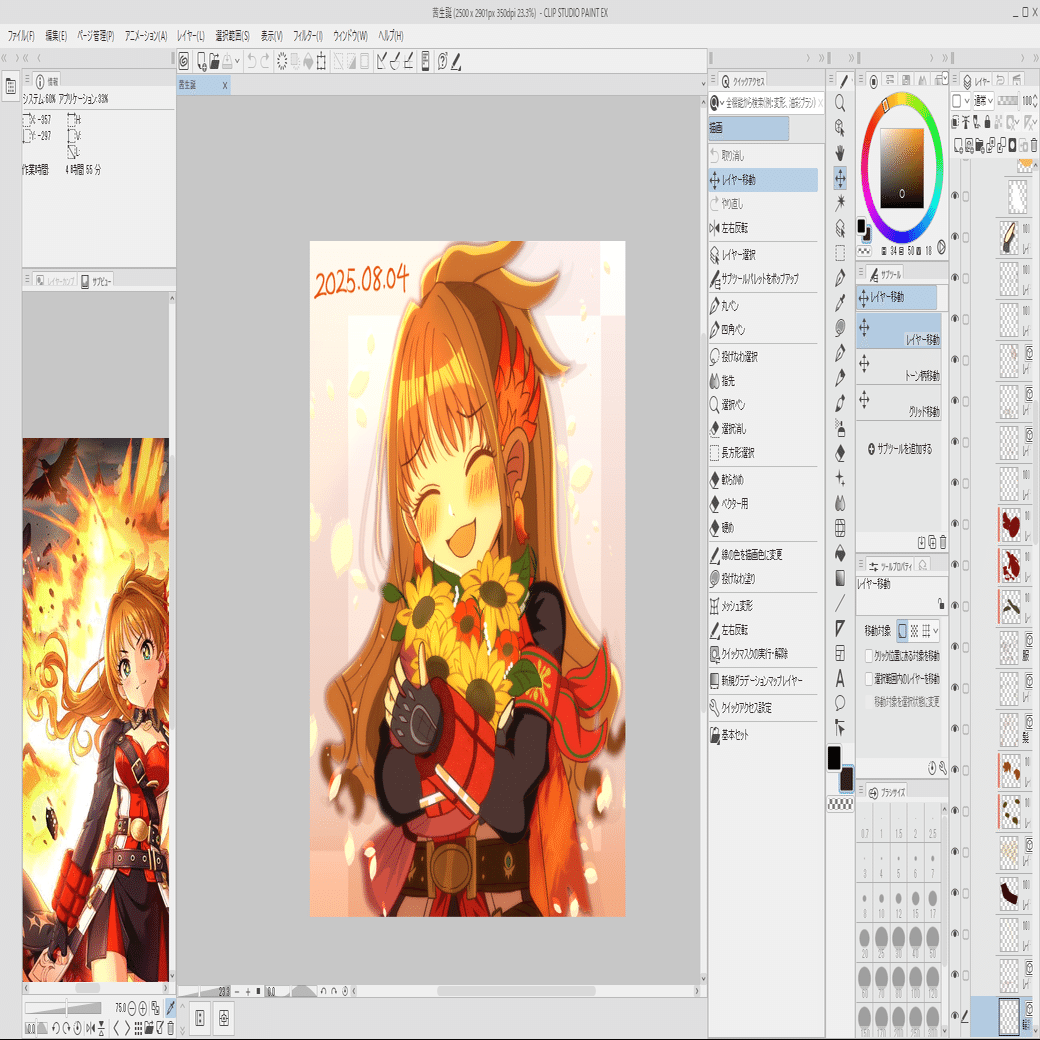Select the Zoom magnifier tool in the toolbox
The height and width of the screenshot is (1040, 1040).
coord(840,102)
